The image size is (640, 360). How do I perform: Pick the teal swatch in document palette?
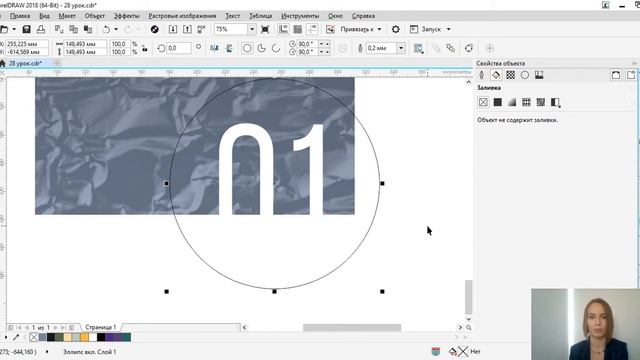click(127, 337)
